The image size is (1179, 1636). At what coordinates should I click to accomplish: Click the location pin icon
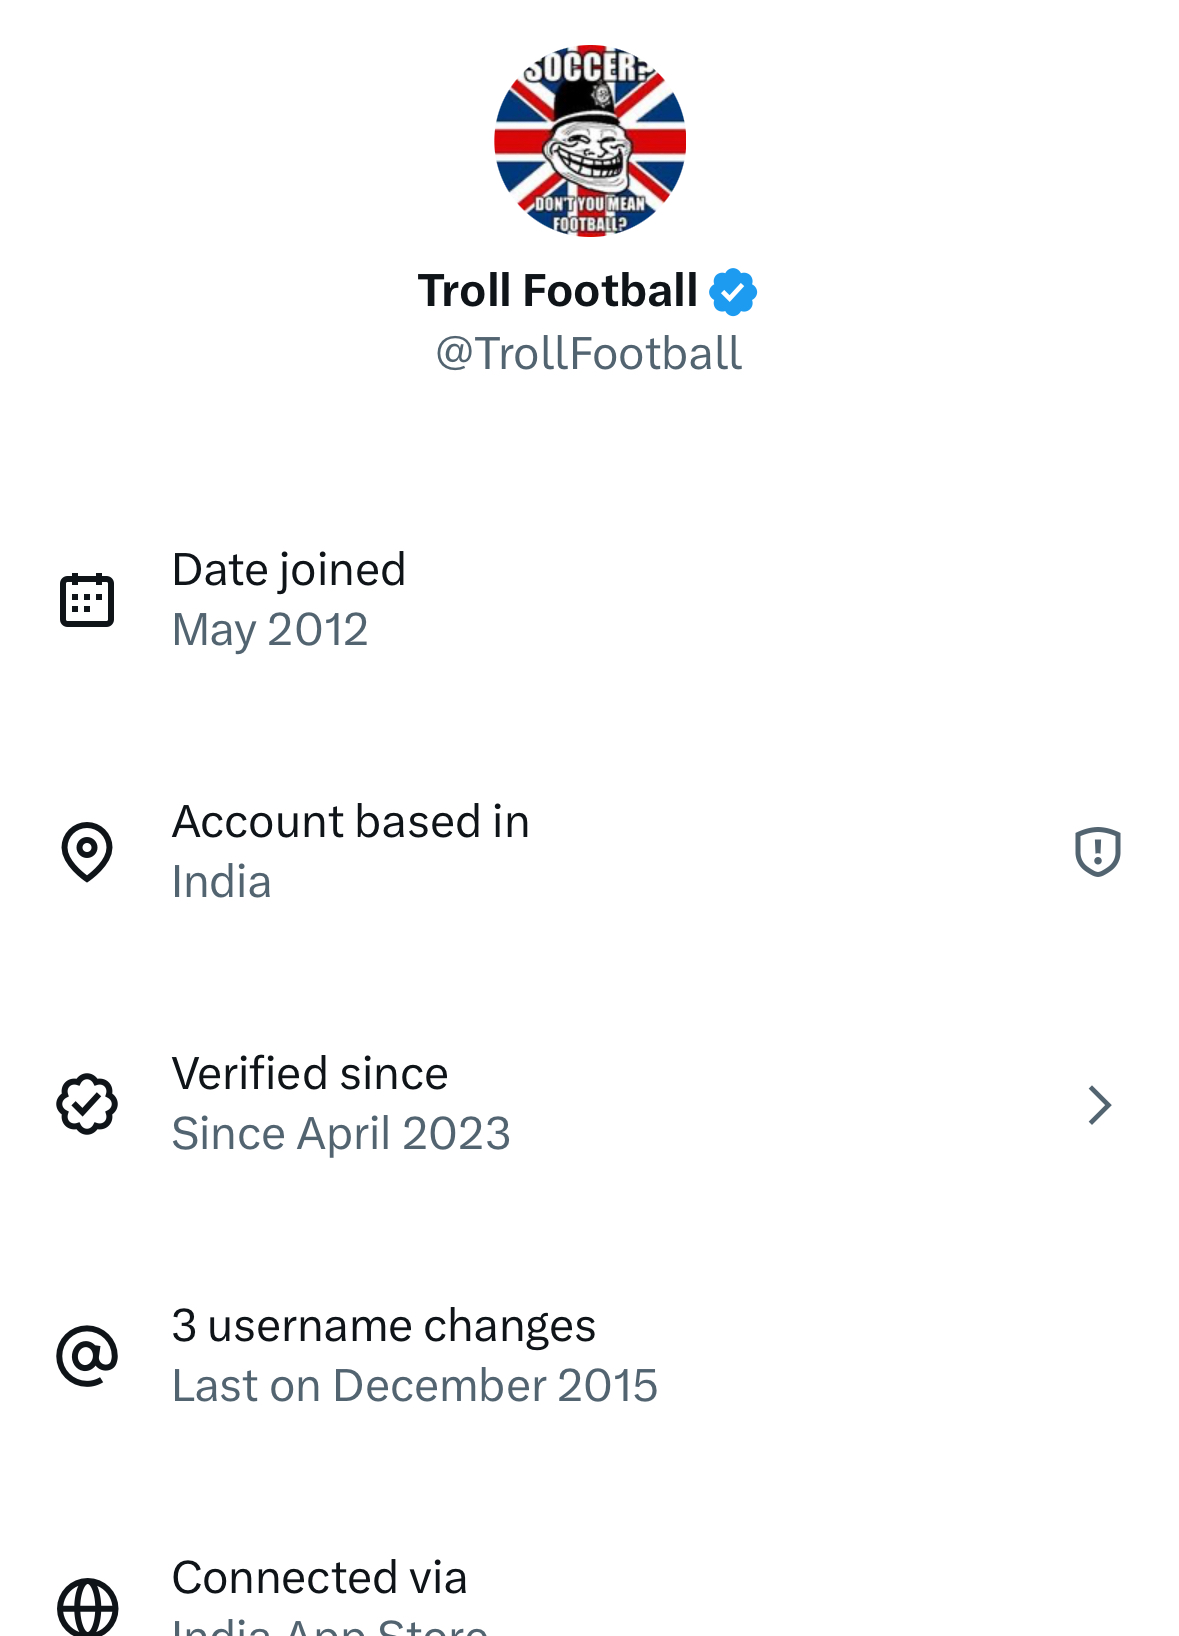[x=87, y=852]
